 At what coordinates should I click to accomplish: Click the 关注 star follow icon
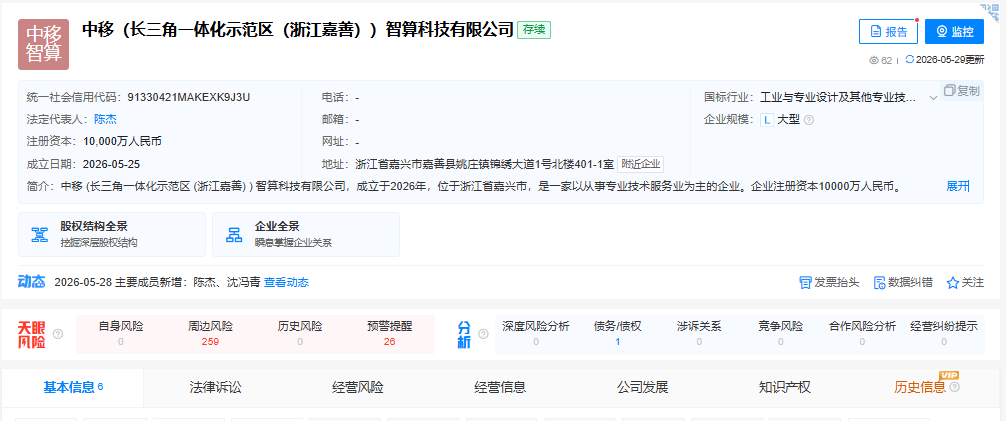click(953, 282)
